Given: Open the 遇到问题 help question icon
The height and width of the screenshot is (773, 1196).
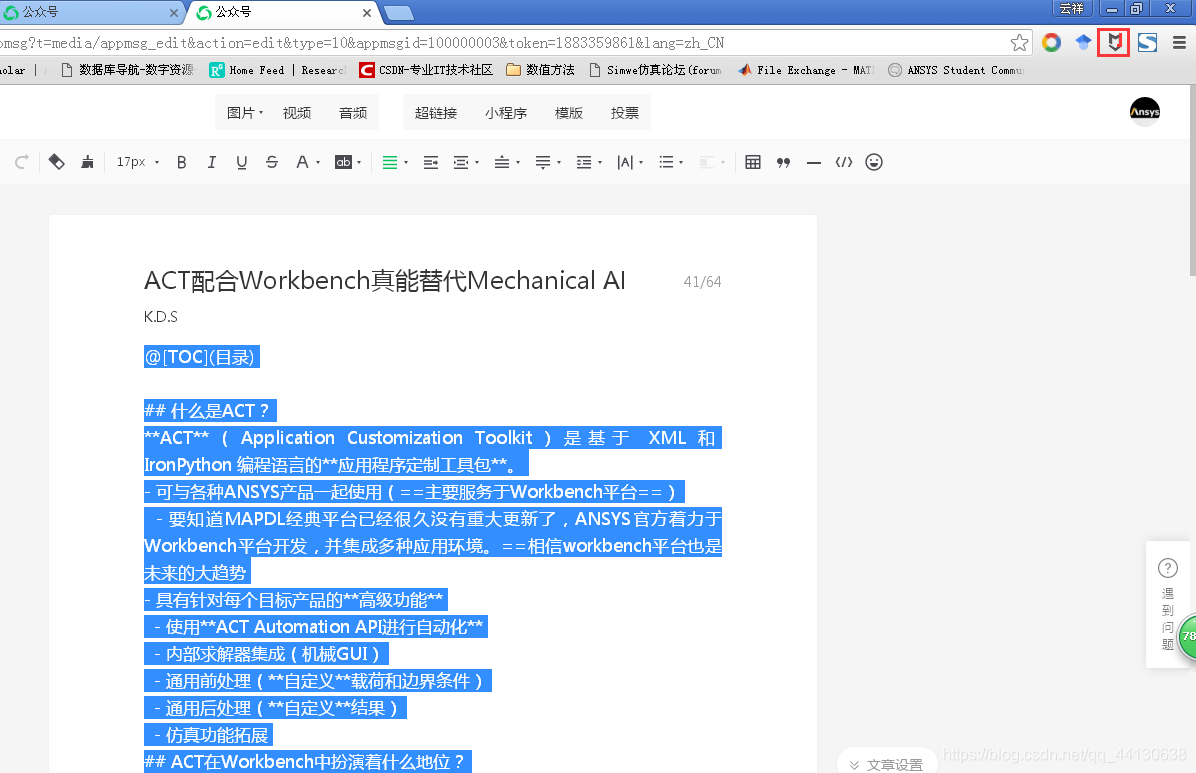Looking at the screenshot, I should tap(1168, 568).
